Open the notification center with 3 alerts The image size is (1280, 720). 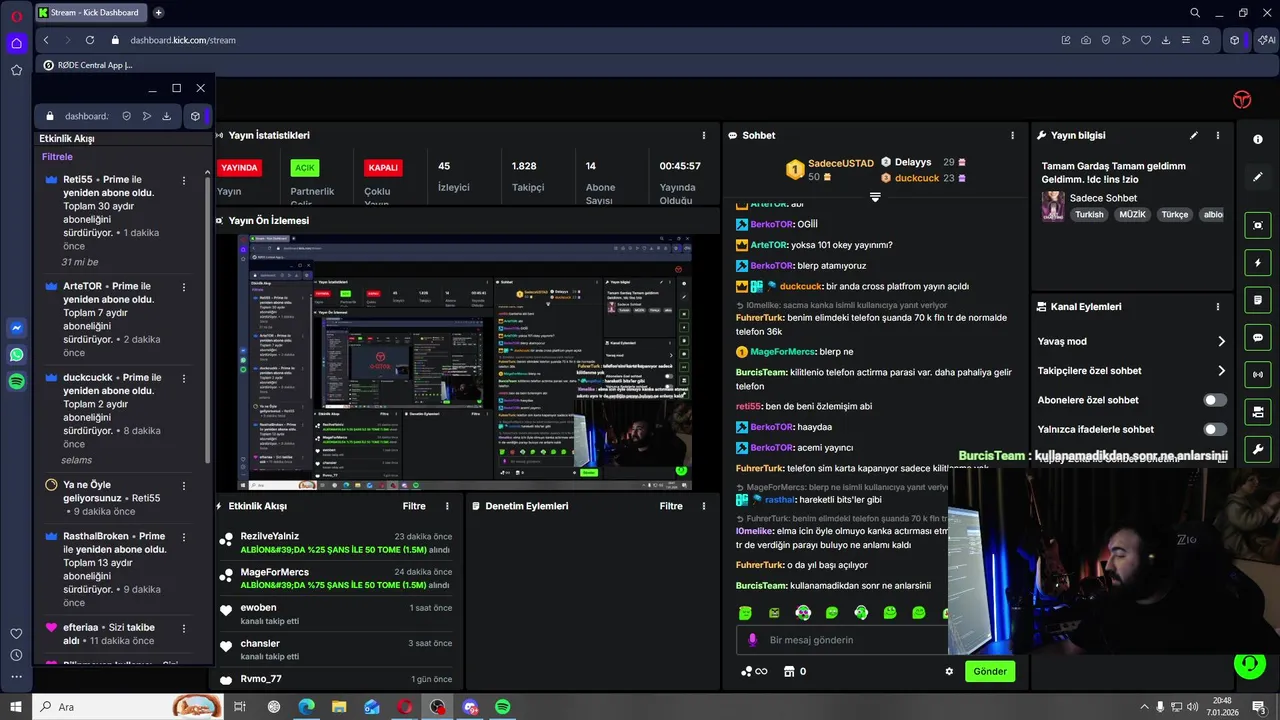pos(1258,707)
